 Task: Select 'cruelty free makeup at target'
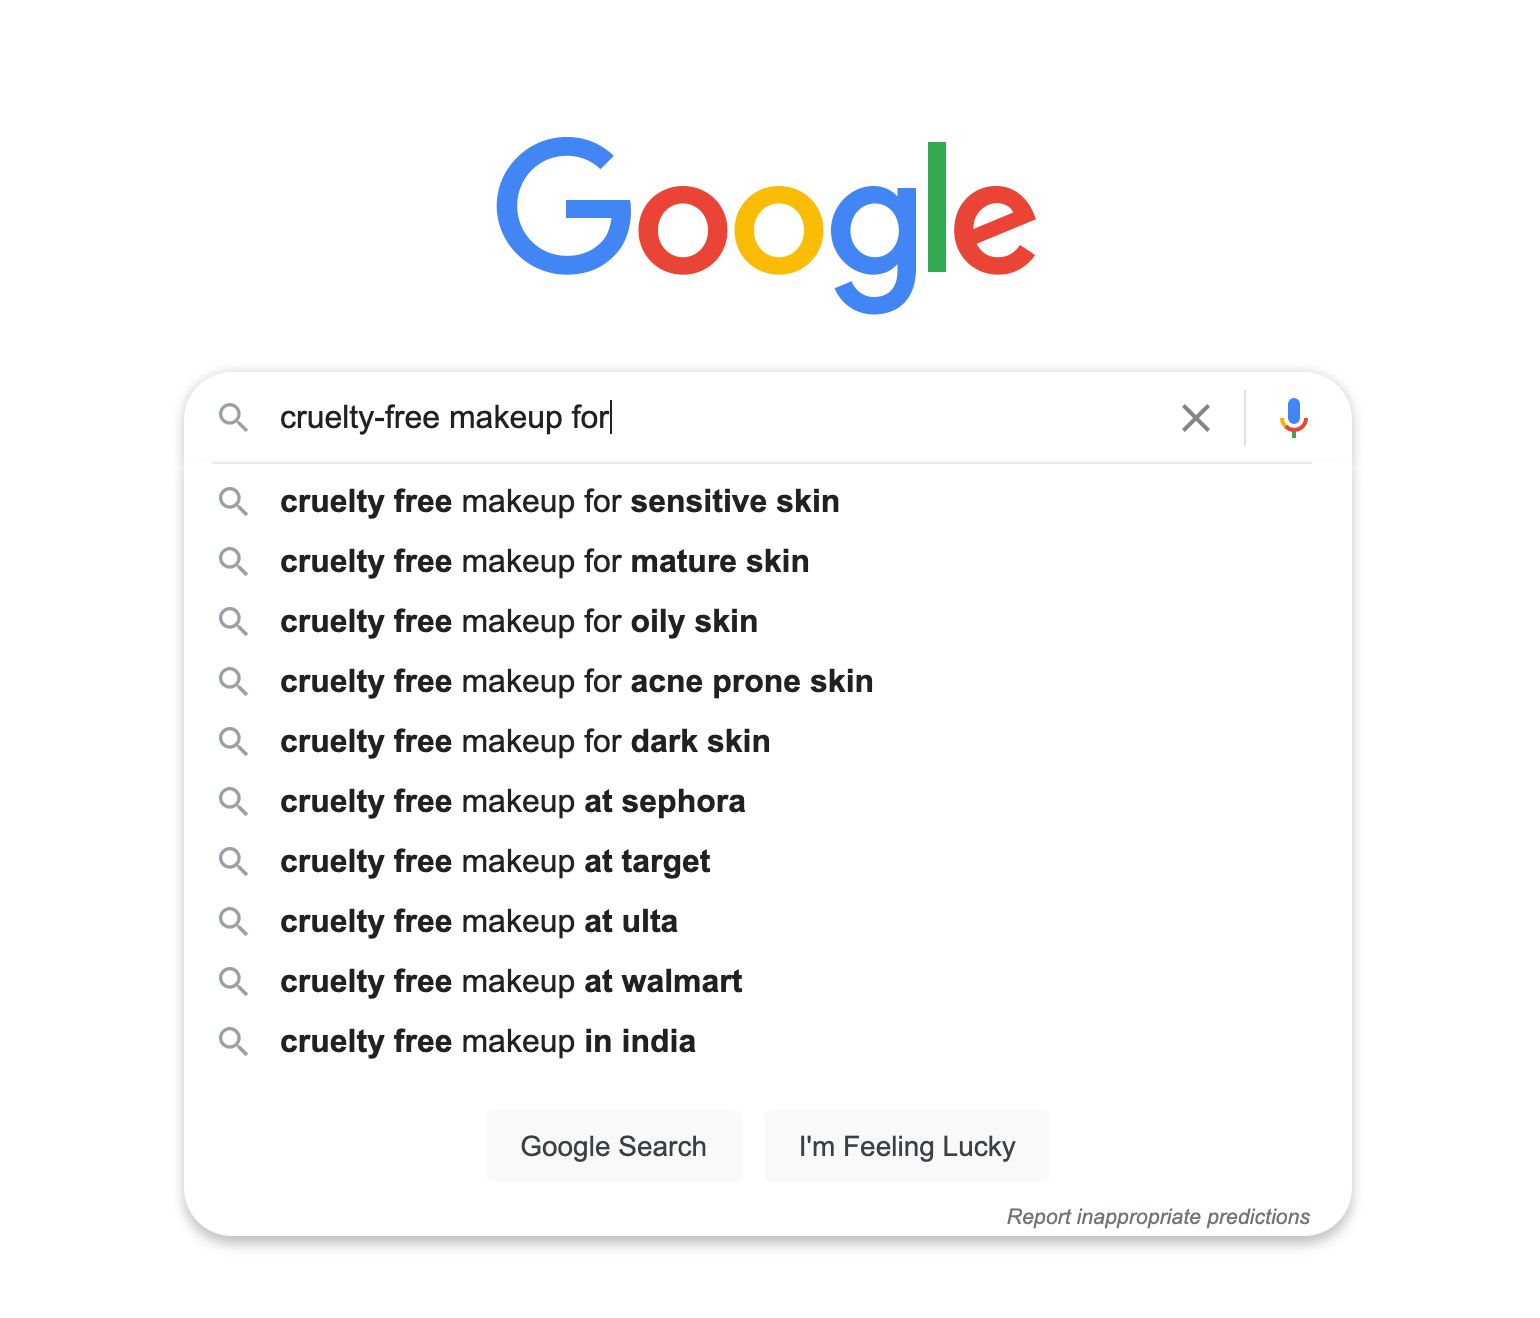pyautogui.click(x=495, y=861)
